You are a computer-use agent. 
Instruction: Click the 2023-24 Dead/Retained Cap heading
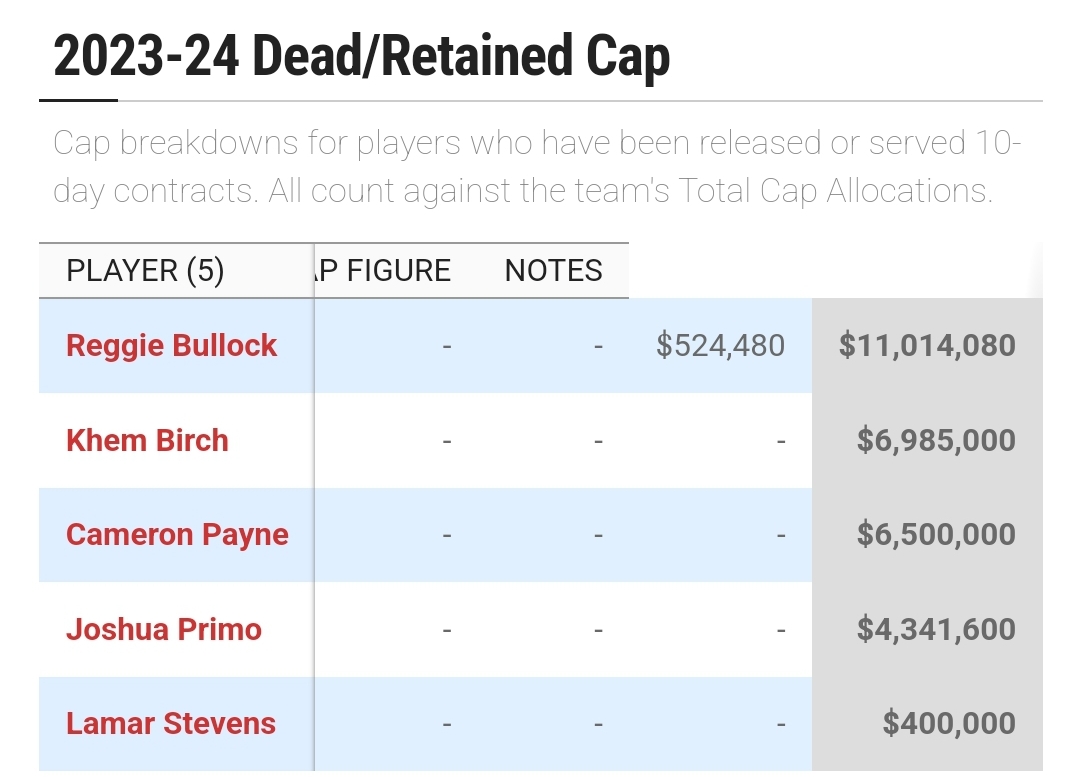click(x=361, y=56)
